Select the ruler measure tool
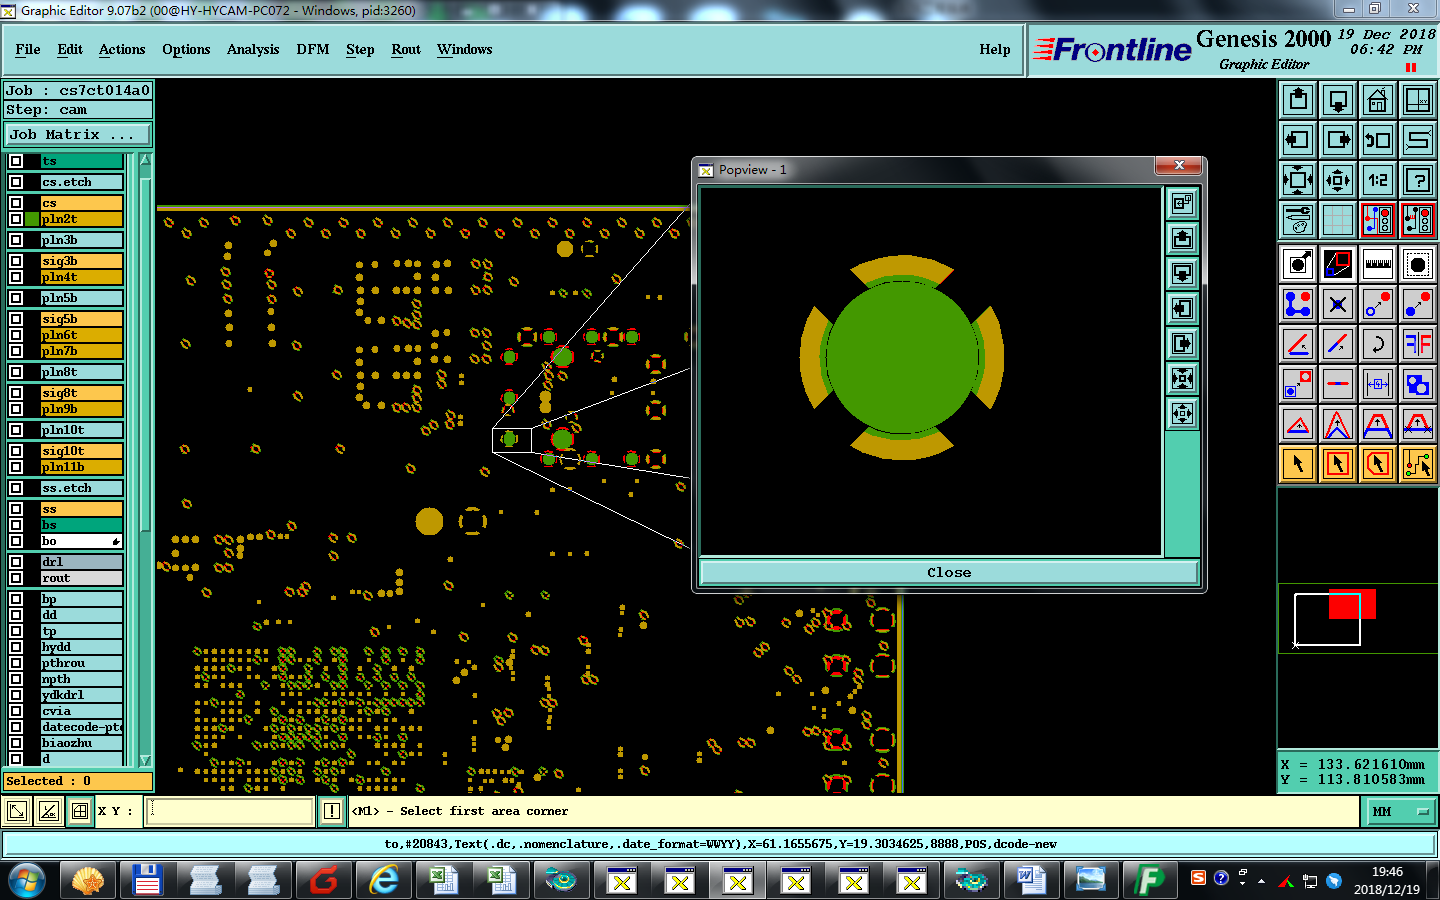 pos(1378,264)
